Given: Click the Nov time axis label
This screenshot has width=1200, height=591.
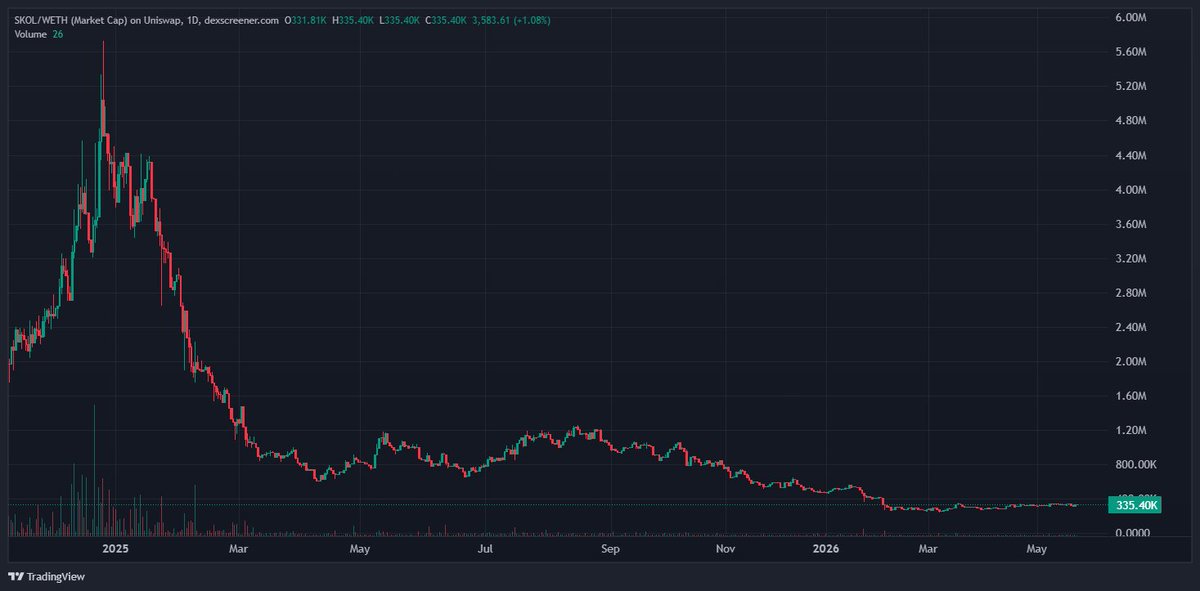Looking at the screenshot, I should point(726,549).
